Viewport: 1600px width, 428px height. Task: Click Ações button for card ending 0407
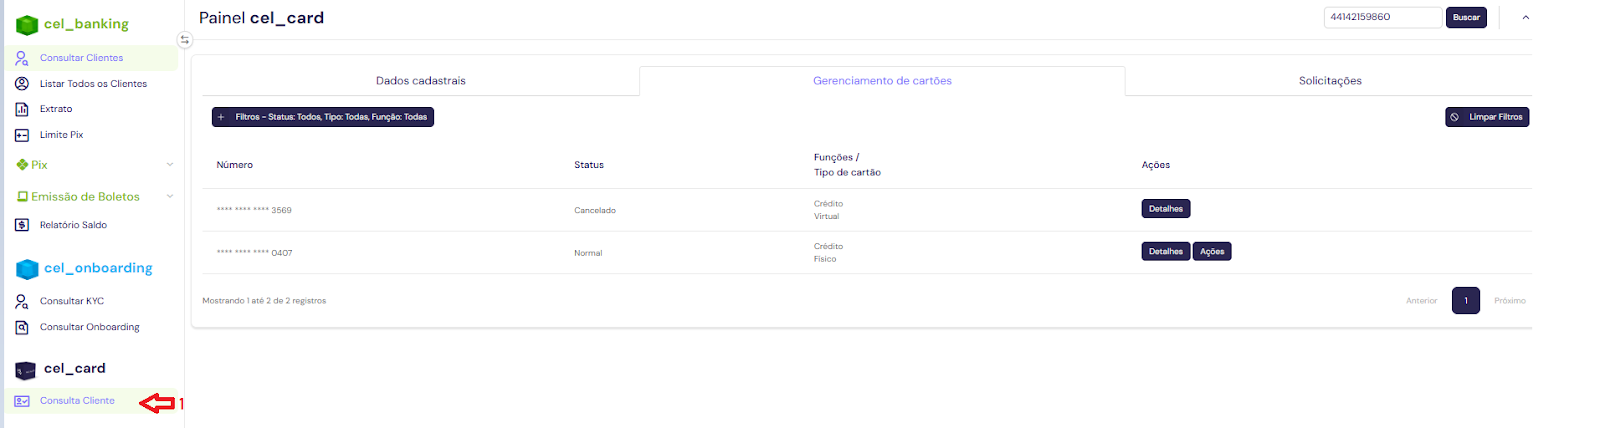click(1212, 252)
